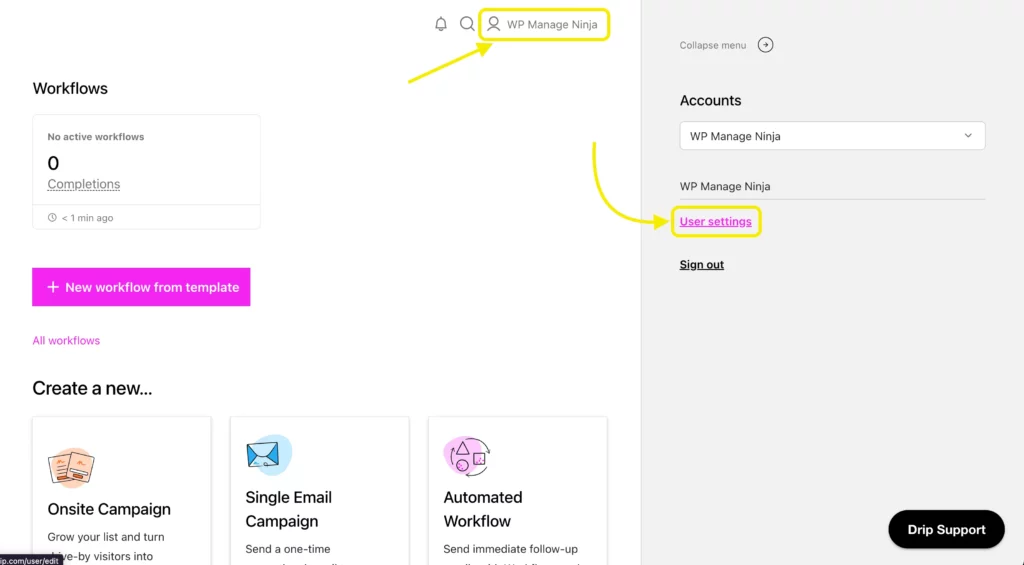Click the Completions link in workflows card

pyautogui.click(x=84, y=184)
